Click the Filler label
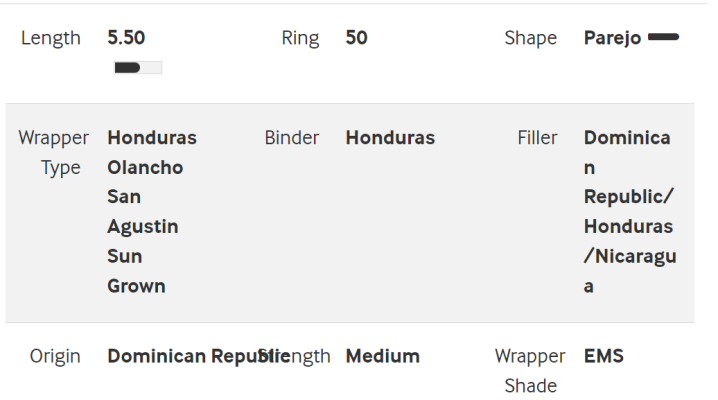This screenshot has height=400, width=718. point(537,138)
